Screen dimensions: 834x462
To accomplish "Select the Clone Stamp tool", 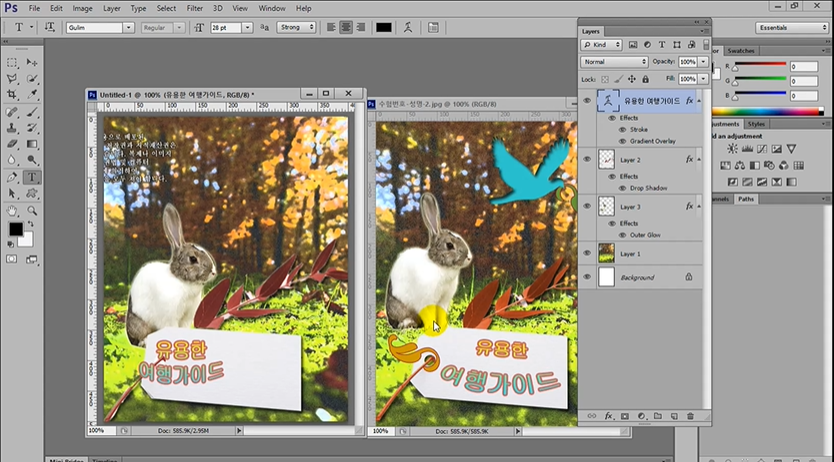I will (x=12, y=128).
